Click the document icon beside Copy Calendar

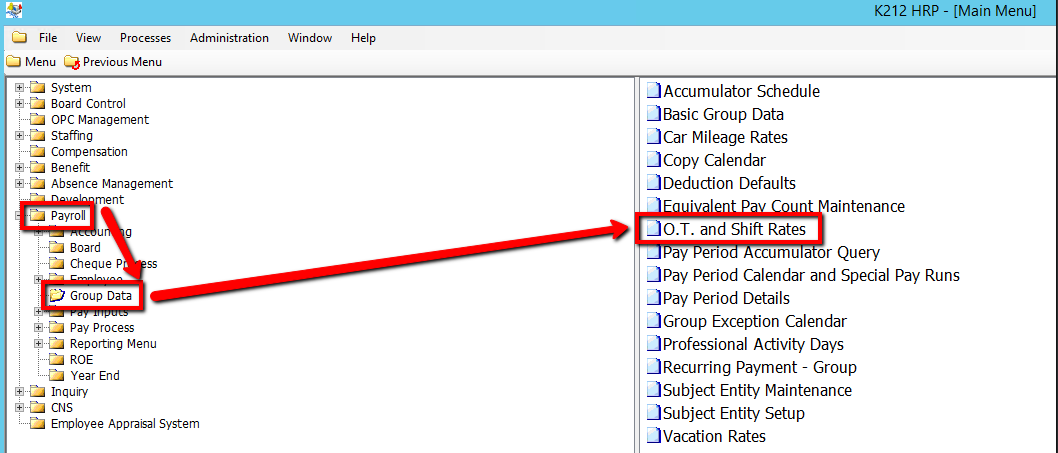[653, 160]
